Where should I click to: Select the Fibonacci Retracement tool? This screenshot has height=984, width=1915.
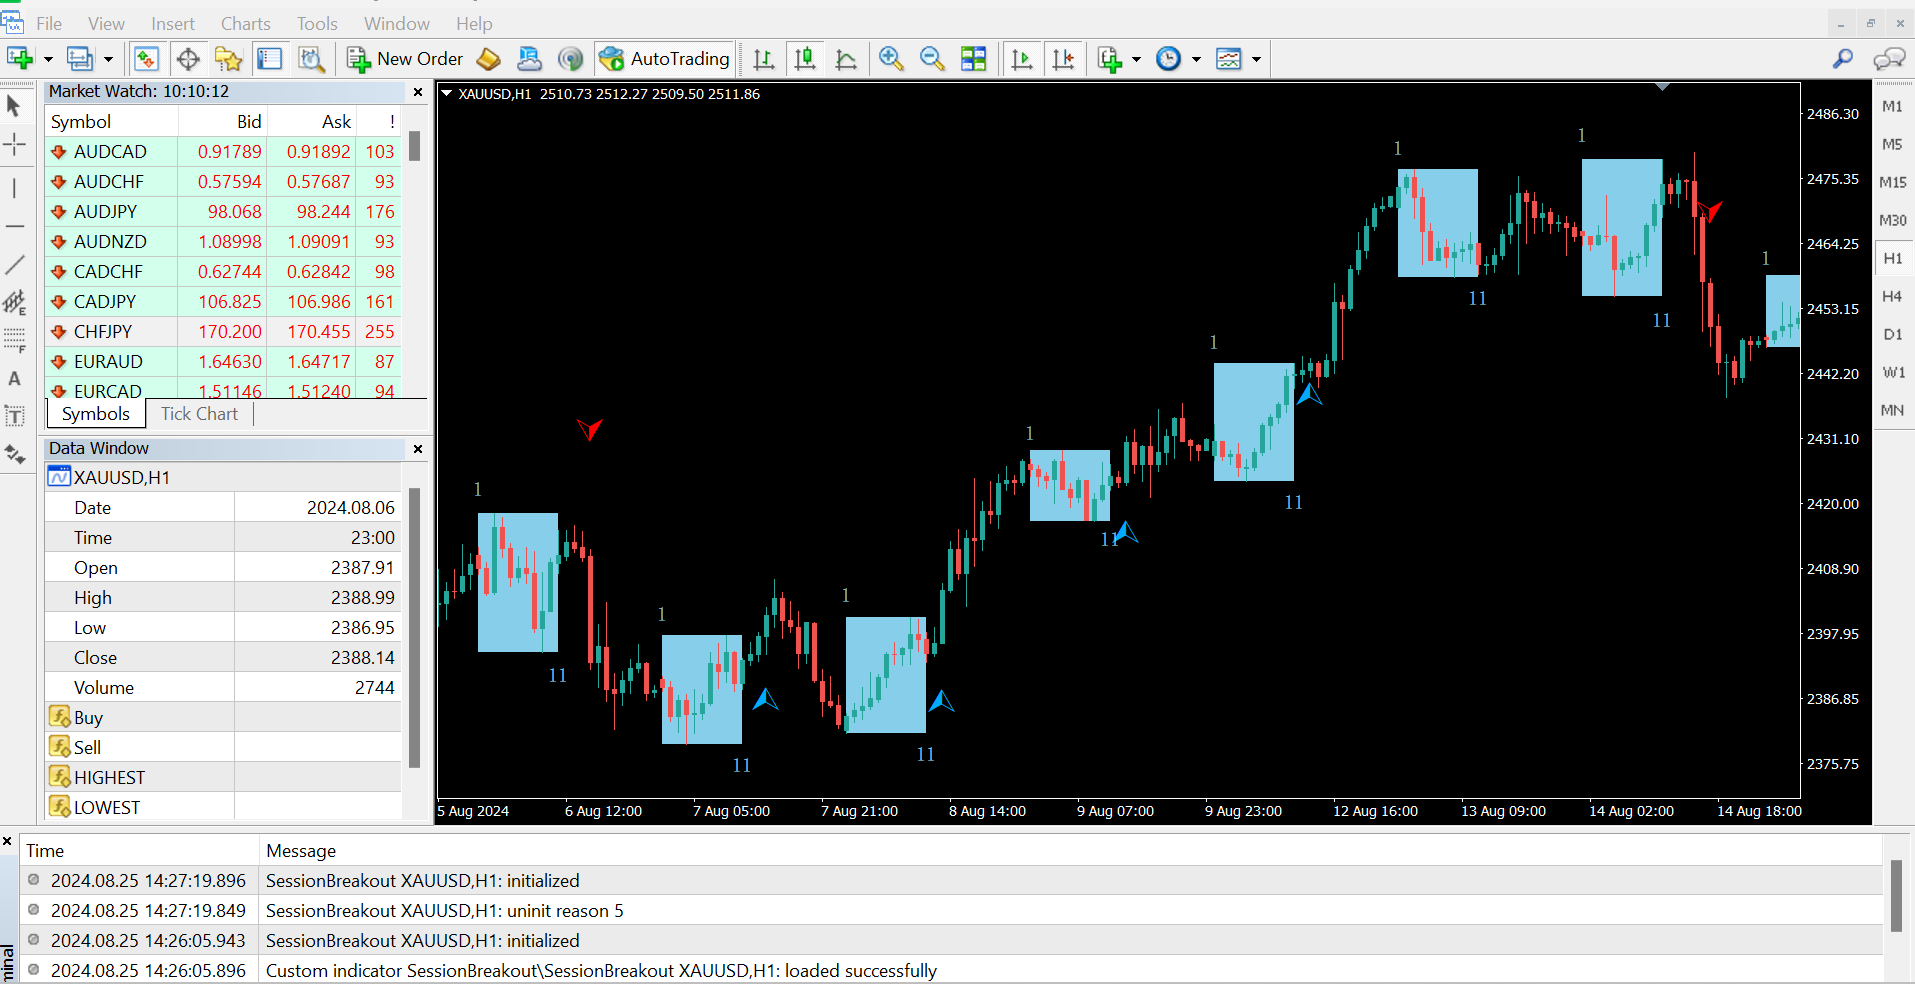click(14, 340)
